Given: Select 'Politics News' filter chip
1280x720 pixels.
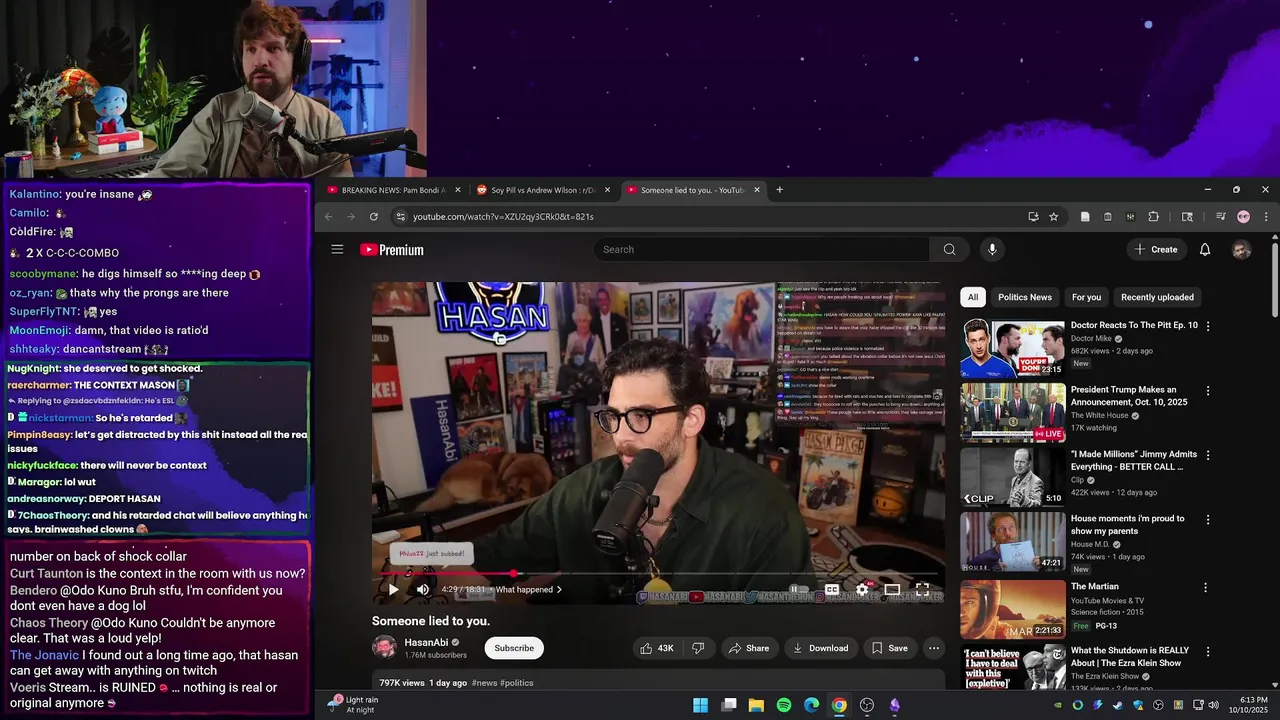Looking at the screenshot, I should pyautogui.click(x=1025, y=297).
